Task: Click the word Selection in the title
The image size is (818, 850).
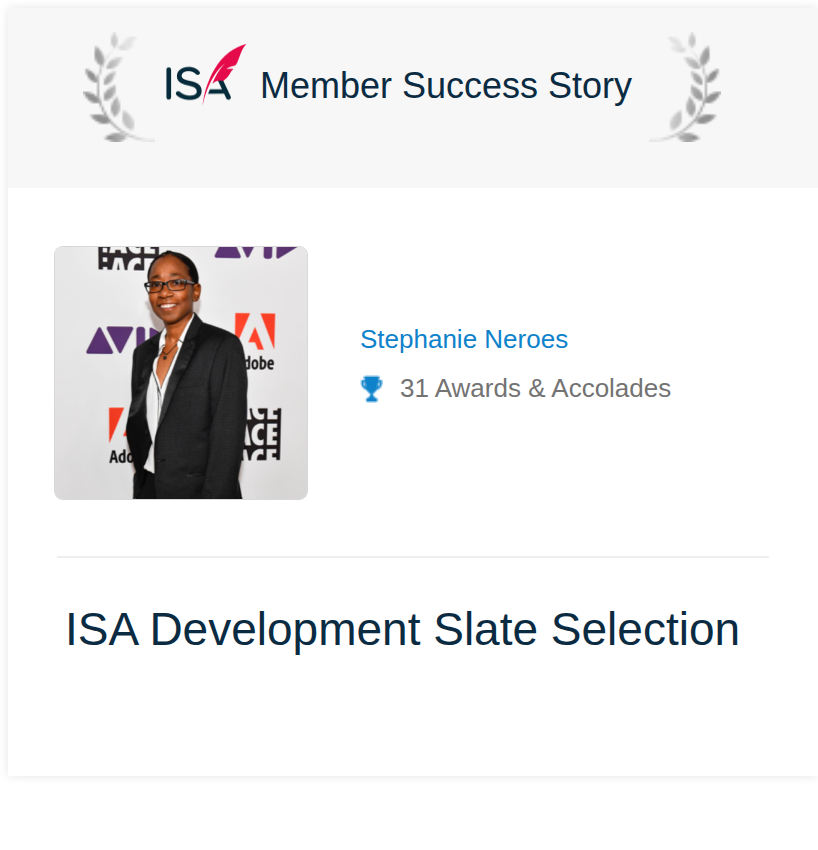Action: click(645, 629)
